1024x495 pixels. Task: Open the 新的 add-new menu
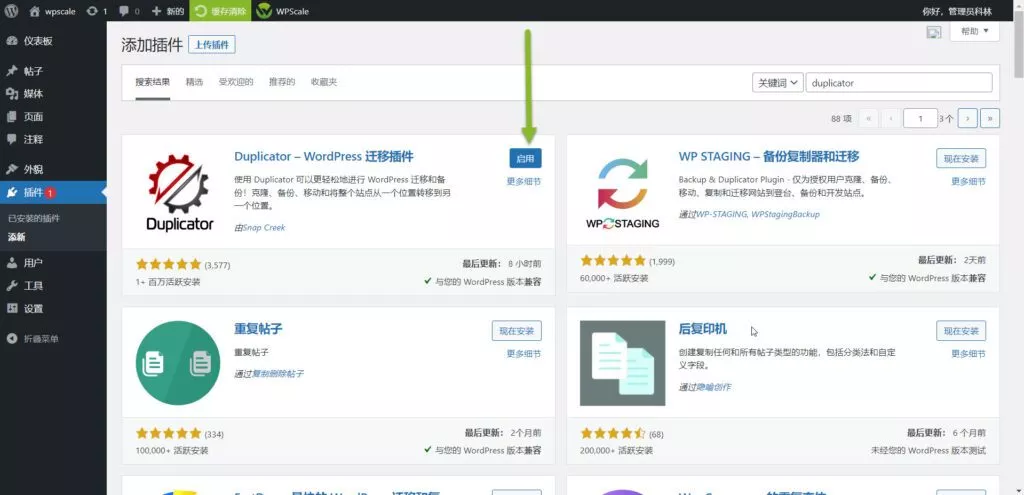(168, 11)
